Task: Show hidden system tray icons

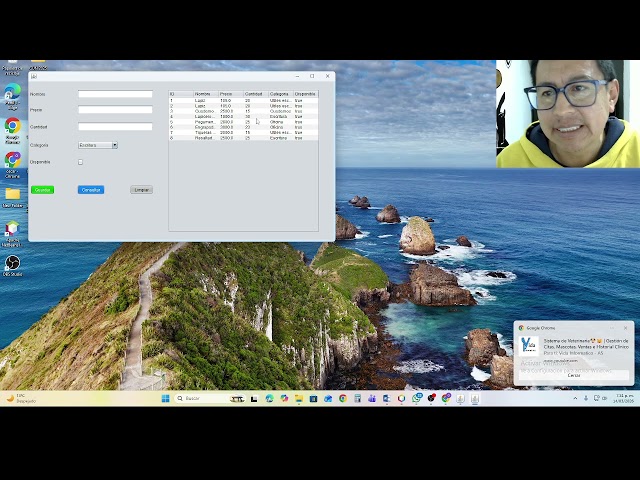Action: pos(575,398)
